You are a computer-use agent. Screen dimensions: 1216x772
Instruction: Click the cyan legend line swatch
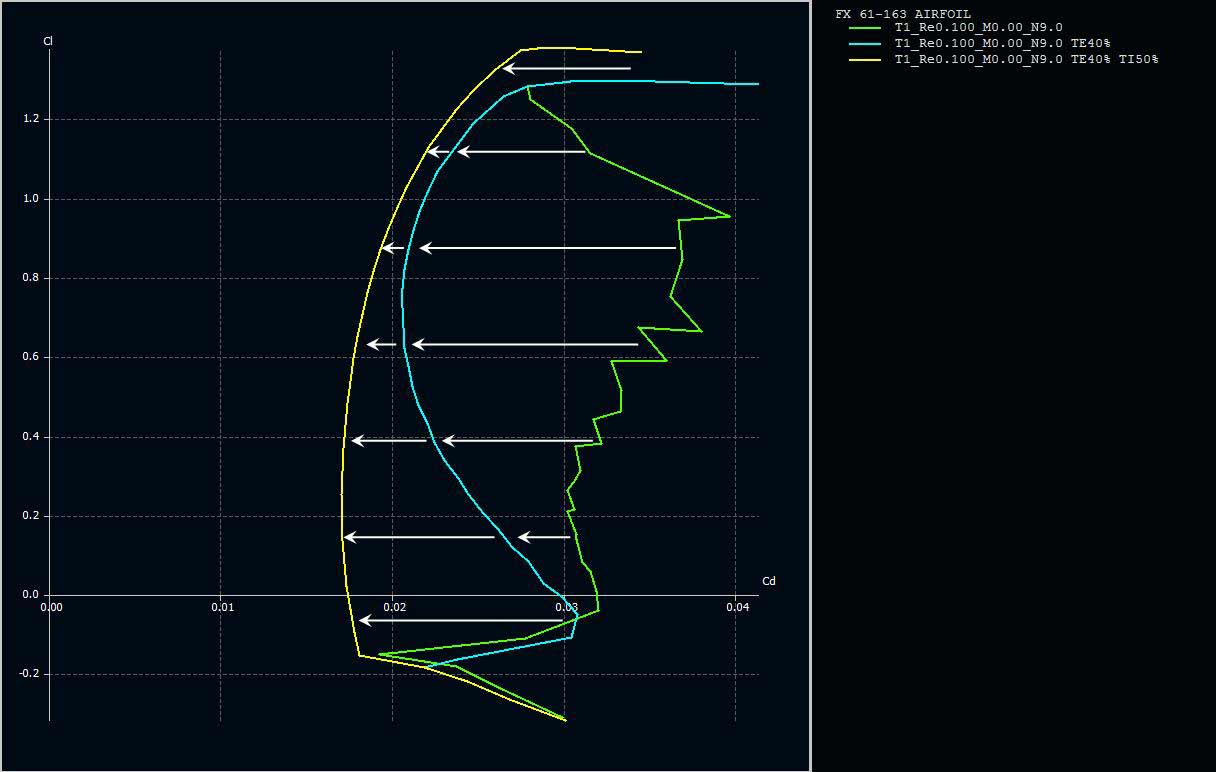tap(865, 44)
